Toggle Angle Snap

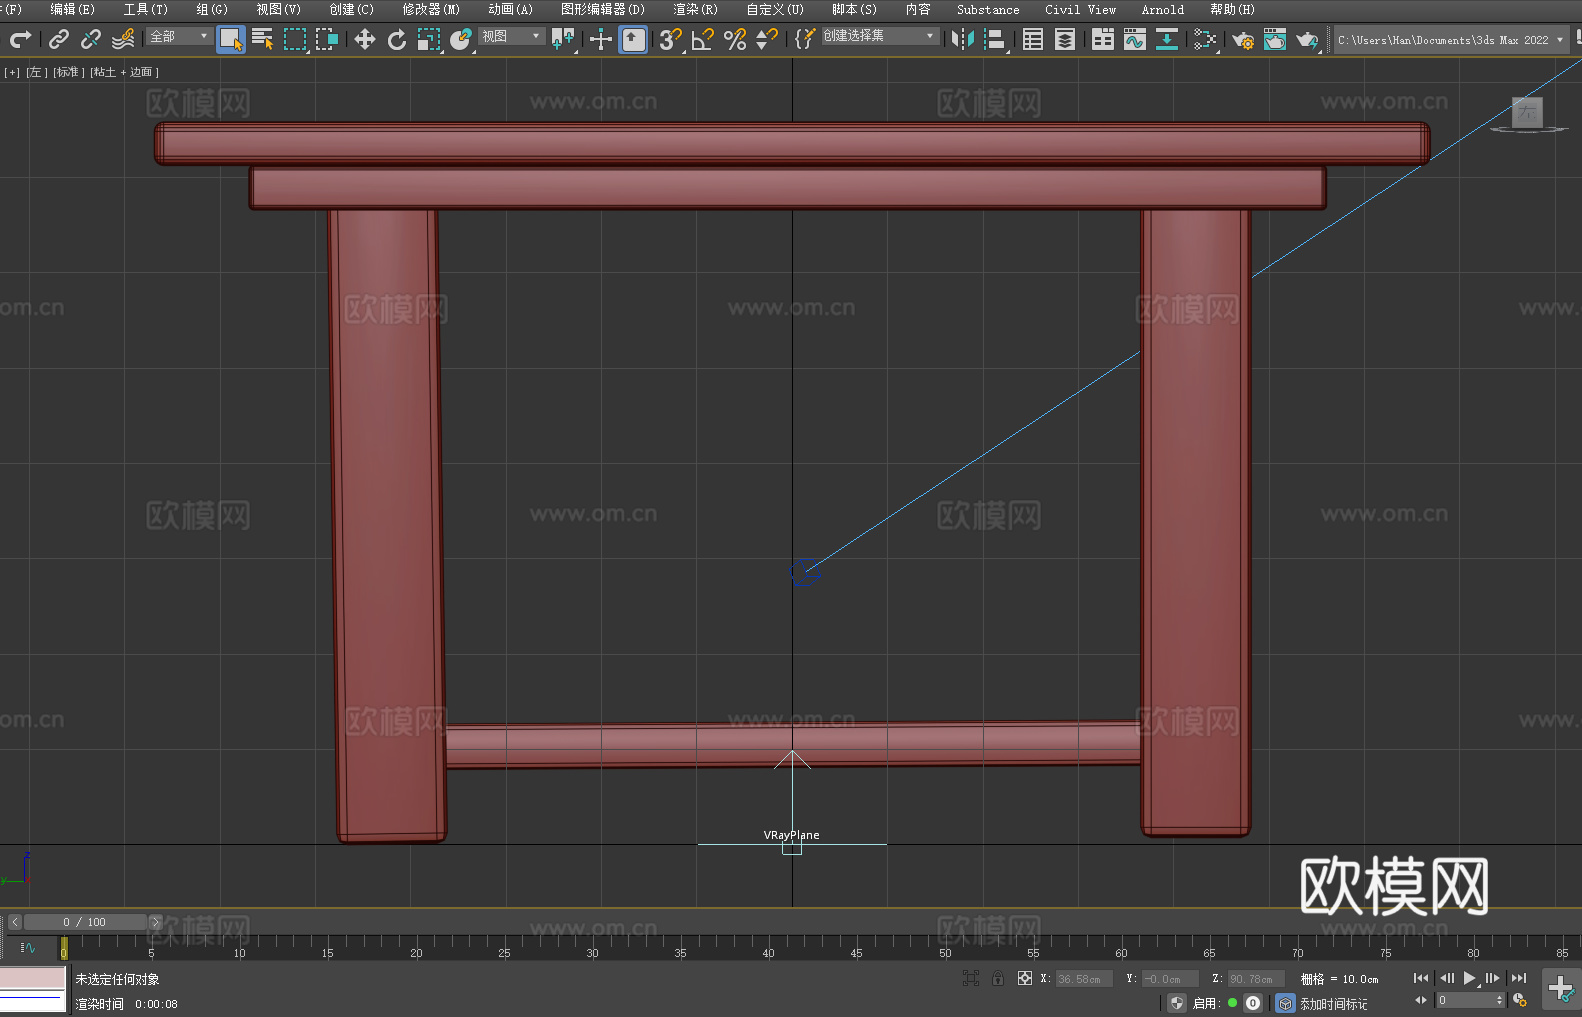tap(703, 39)
